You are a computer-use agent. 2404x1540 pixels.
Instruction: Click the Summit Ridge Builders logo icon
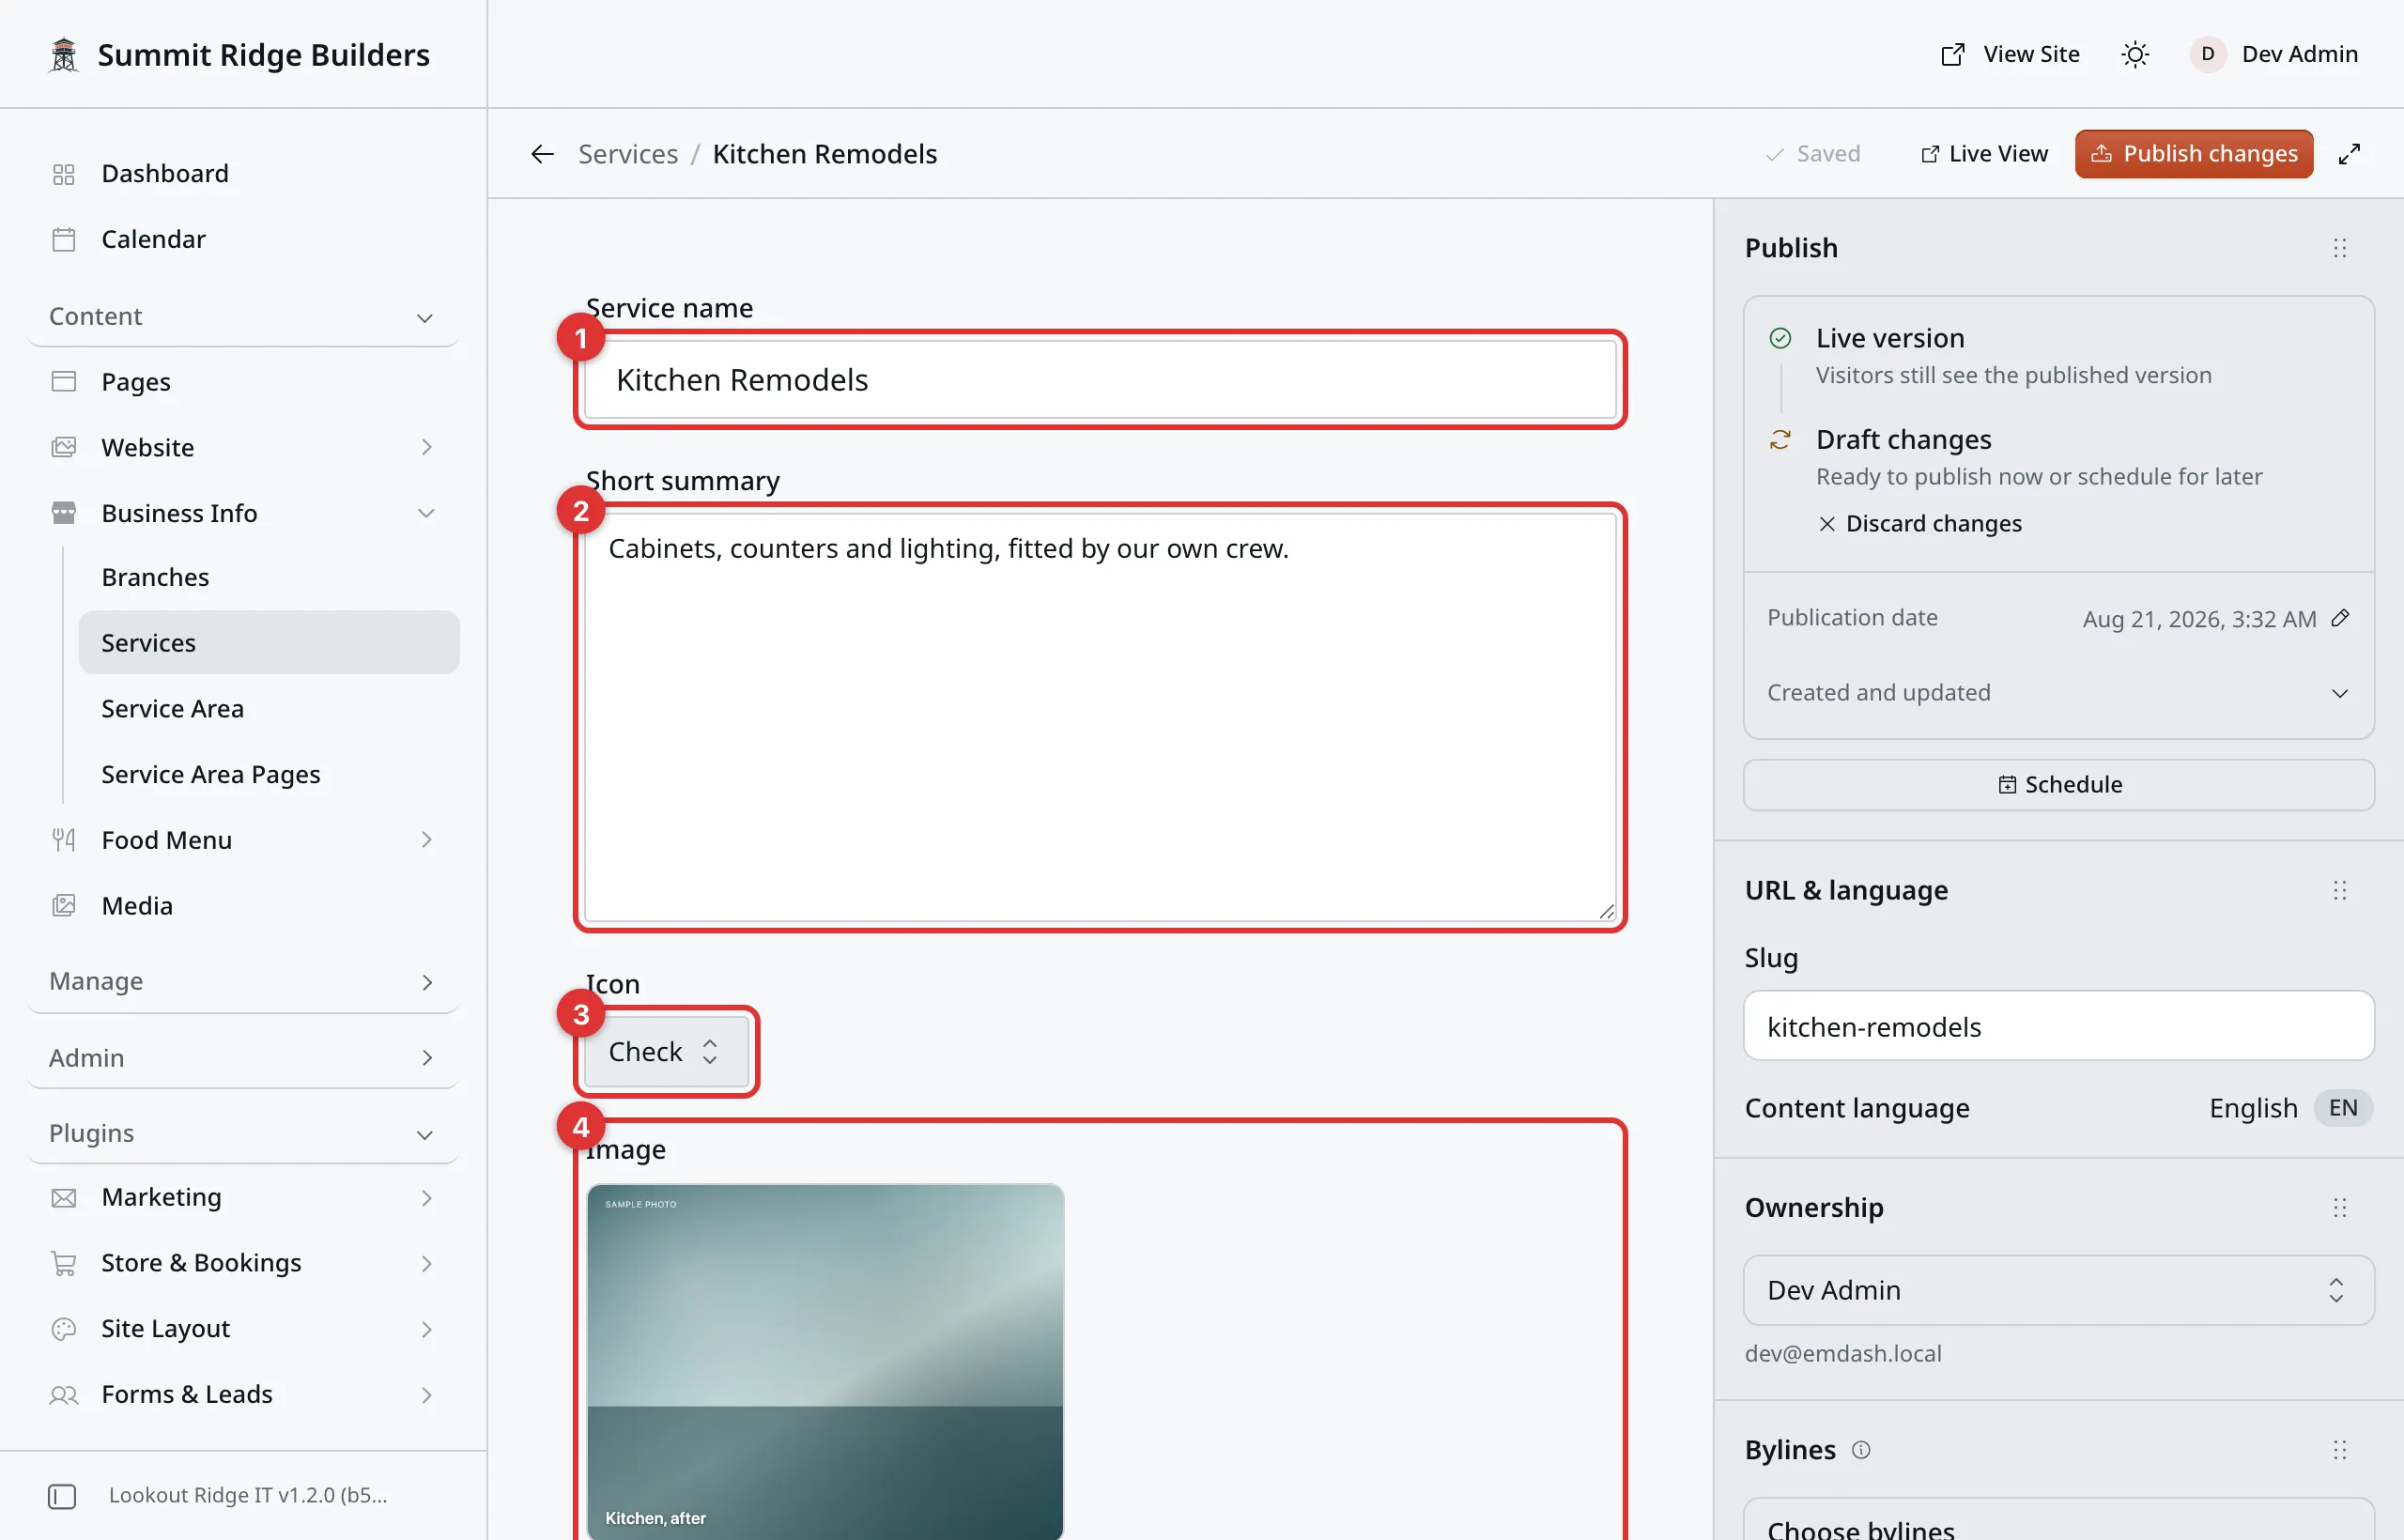tap(64, 55)
